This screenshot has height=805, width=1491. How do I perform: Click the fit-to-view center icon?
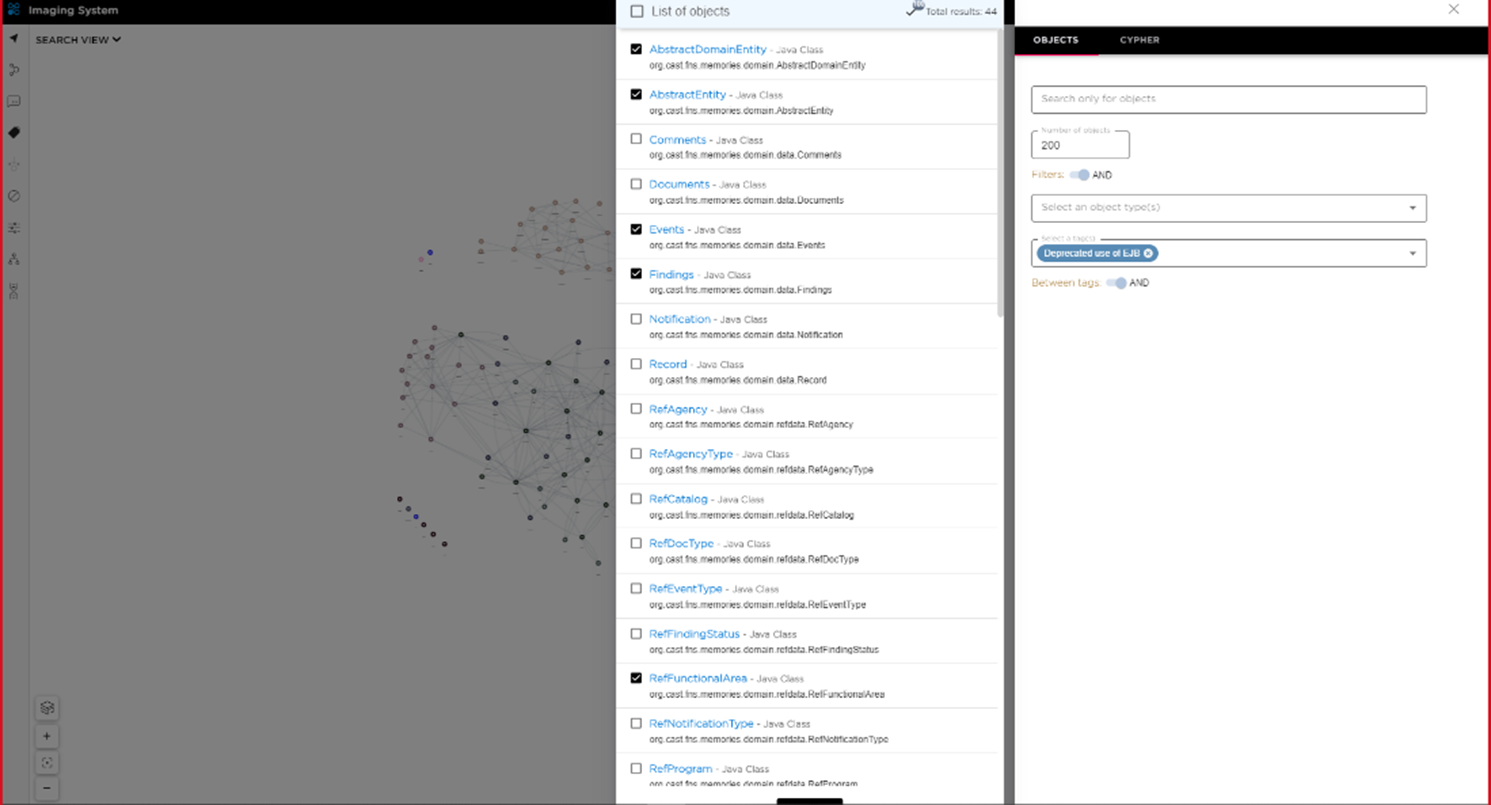(x=47, y=762)
